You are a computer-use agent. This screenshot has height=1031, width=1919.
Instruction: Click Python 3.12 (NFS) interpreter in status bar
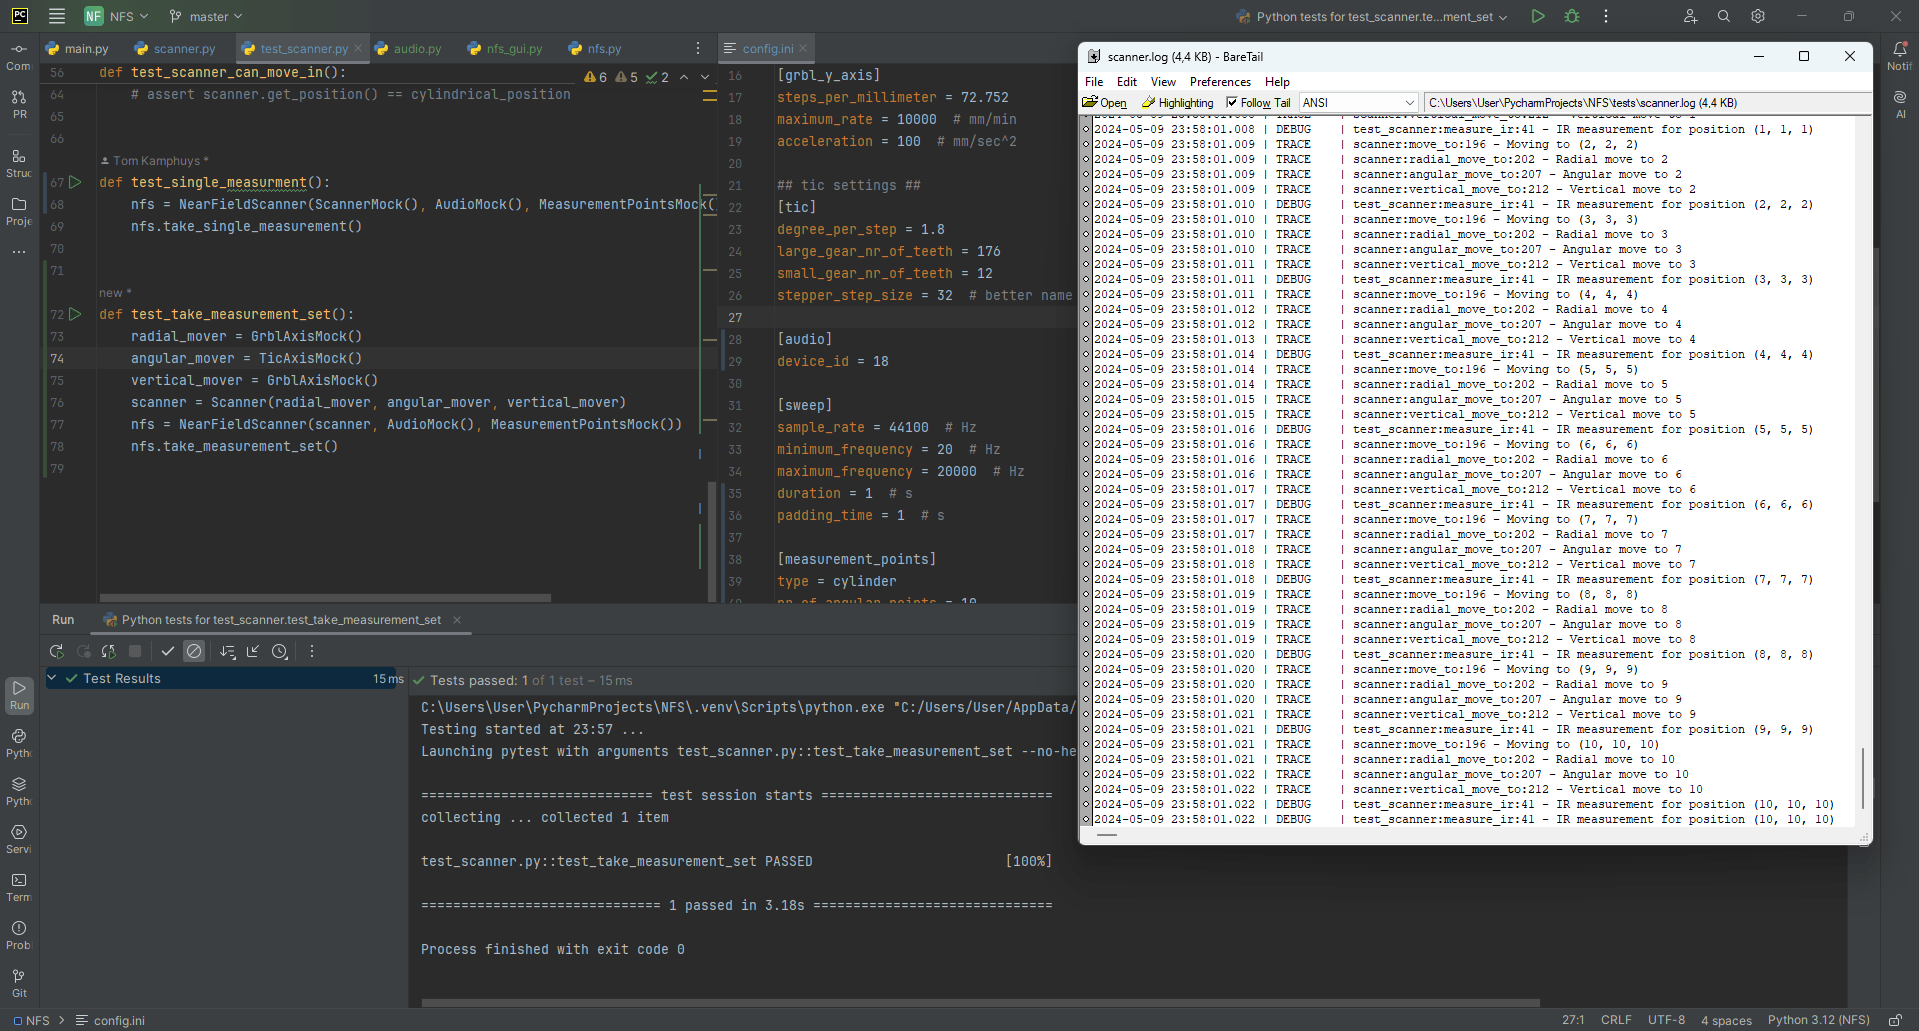point(1818,1020)
